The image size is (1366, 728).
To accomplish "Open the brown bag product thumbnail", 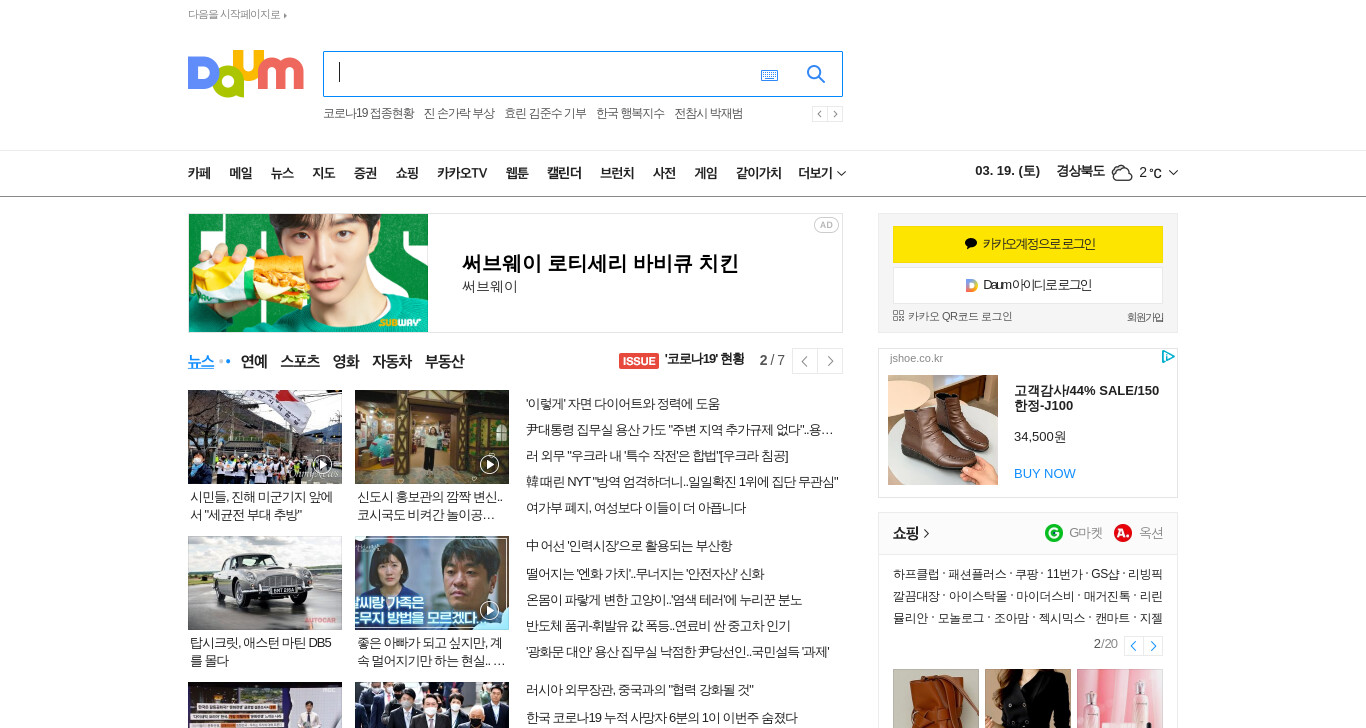I will pyautogui.click(x=936, y=698).
